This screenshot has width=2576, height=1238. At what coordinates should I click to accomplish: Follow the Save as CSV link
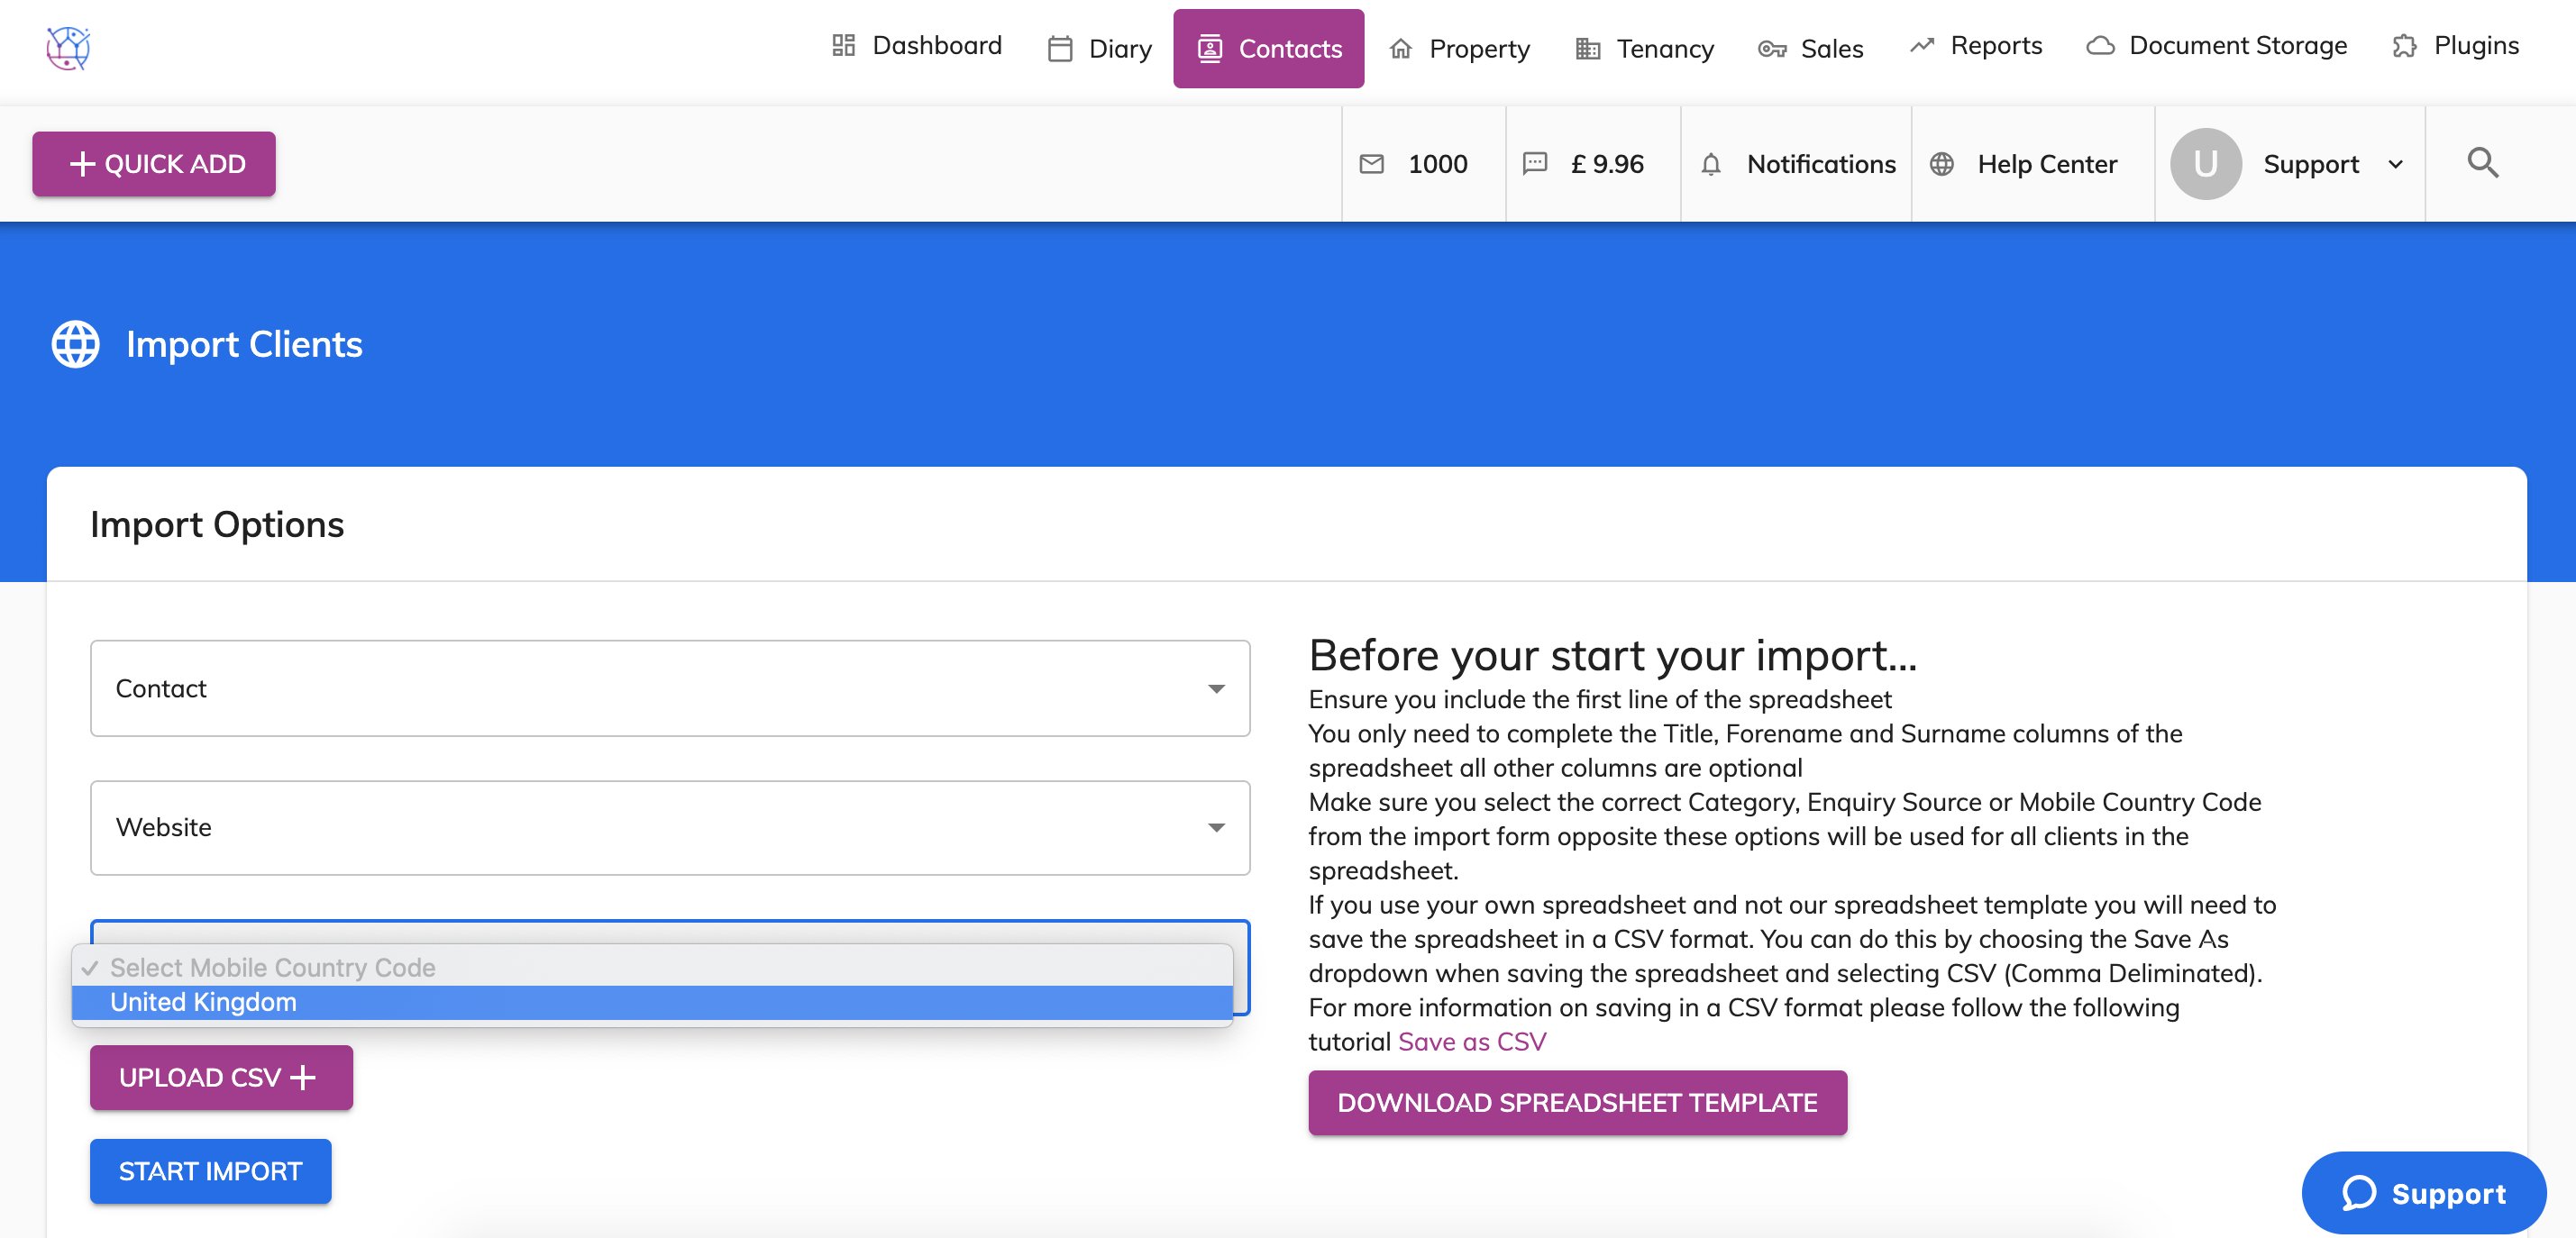pyautogui.click(x=1471, y=1041)
